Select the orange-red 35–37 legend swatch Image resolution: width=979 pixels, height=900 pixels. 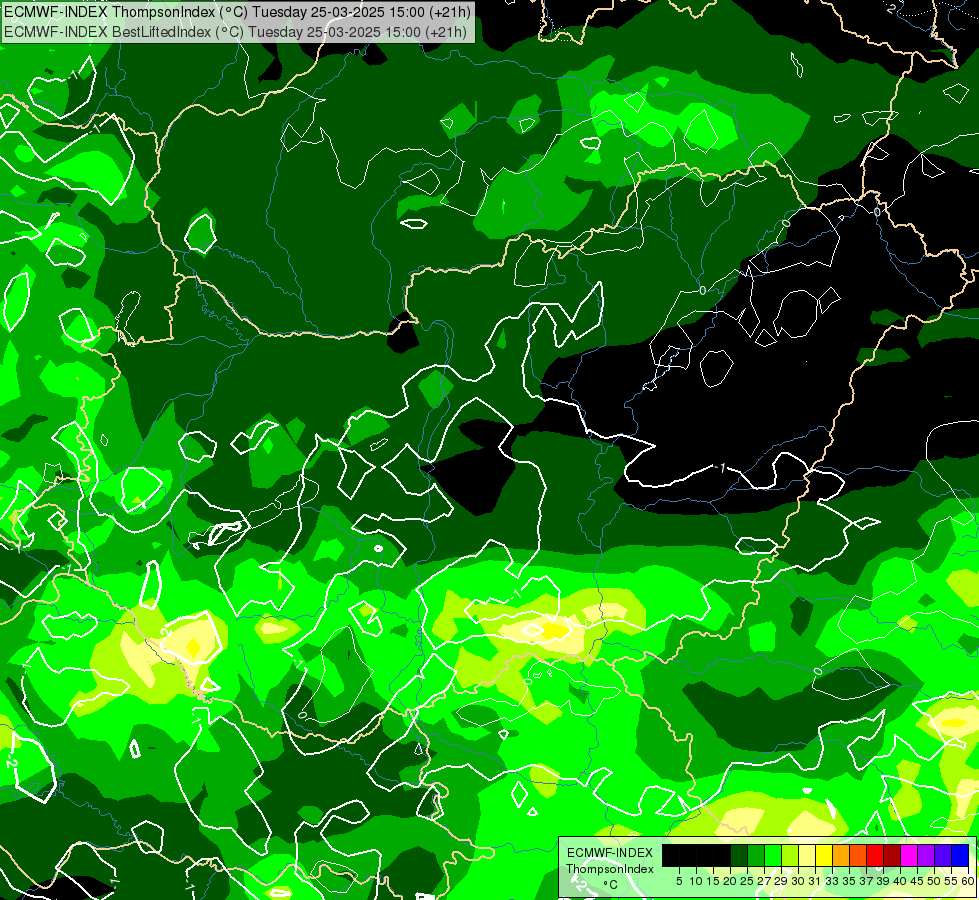pos(858,856)
